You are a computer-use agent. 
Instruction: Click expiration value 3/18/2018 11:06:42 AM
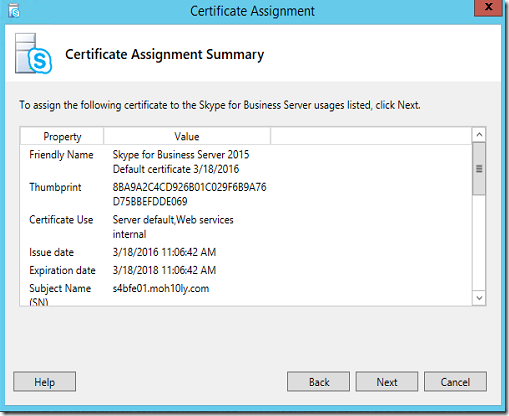[x=164, y=270]
